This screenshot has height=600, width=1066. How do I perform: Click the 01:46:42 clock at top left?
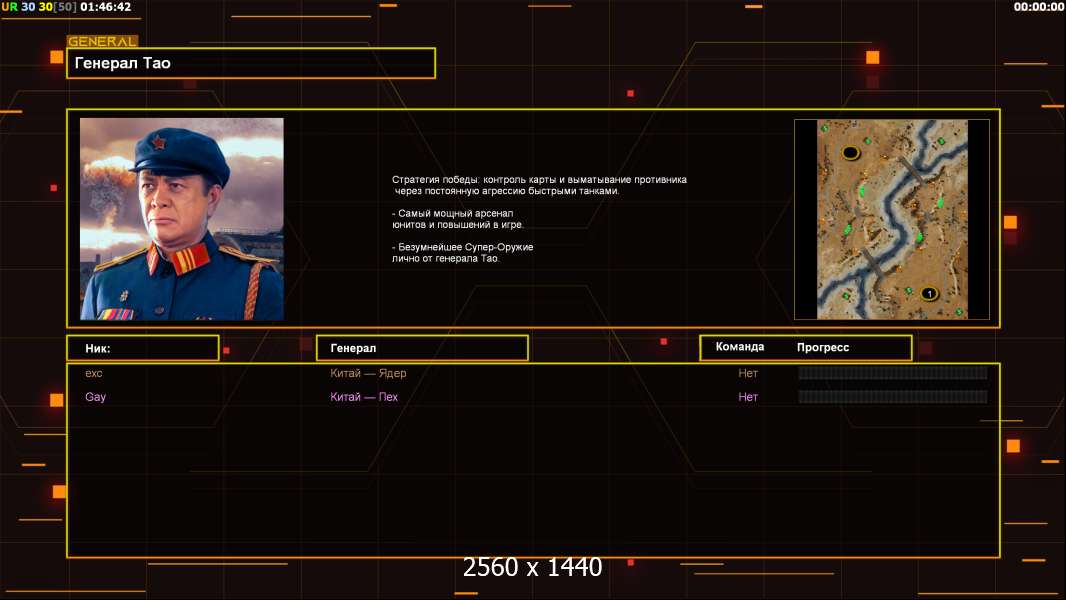click(x=105, y=7)
